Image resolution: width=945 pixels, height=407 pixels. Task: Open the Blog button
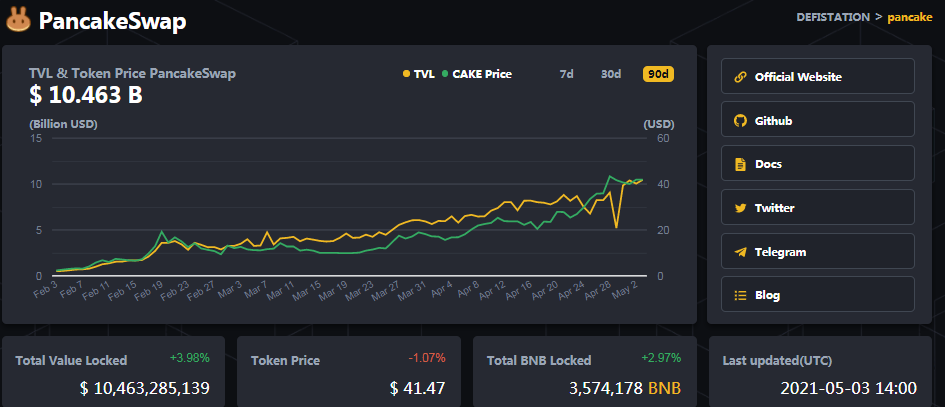(x=818, y=294)
